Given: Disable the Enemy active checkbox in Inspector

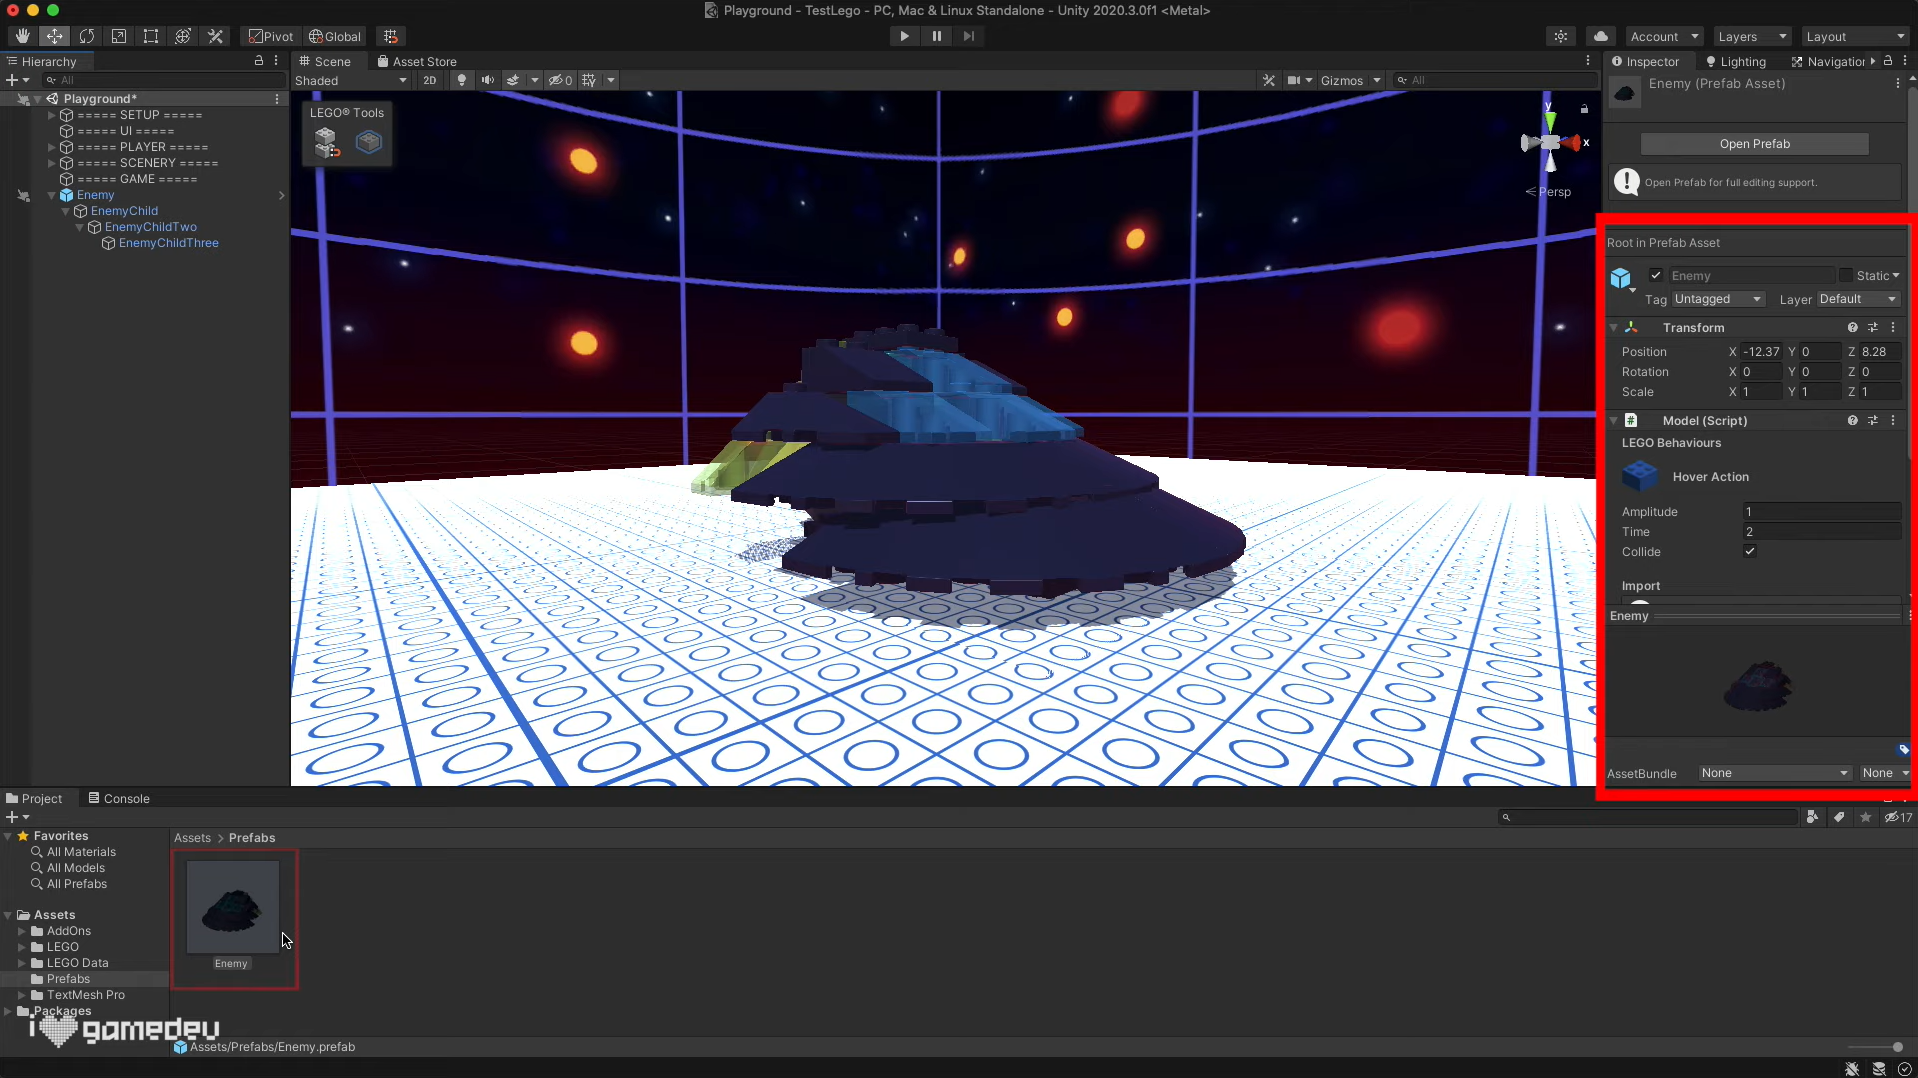Looking at the screenshot, I should pos(1656,274).
